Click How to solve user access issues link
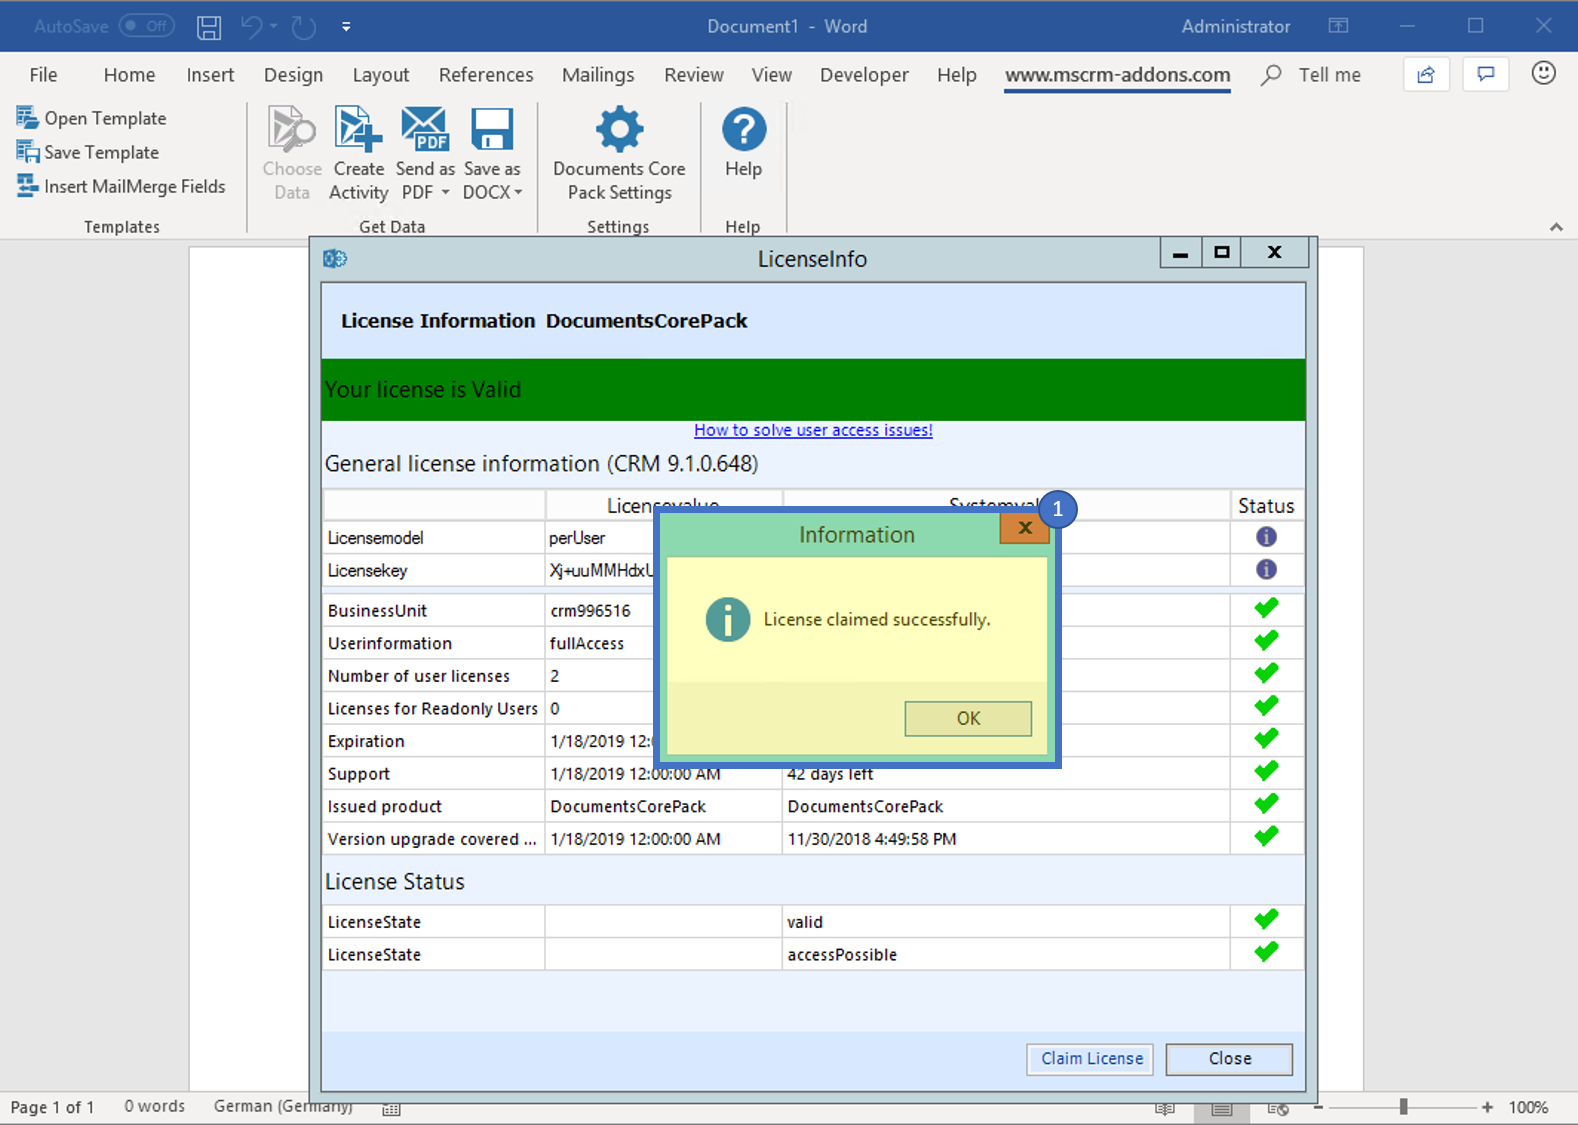Viewport: 1578px width, 1125px height. (x=813, y=430)
